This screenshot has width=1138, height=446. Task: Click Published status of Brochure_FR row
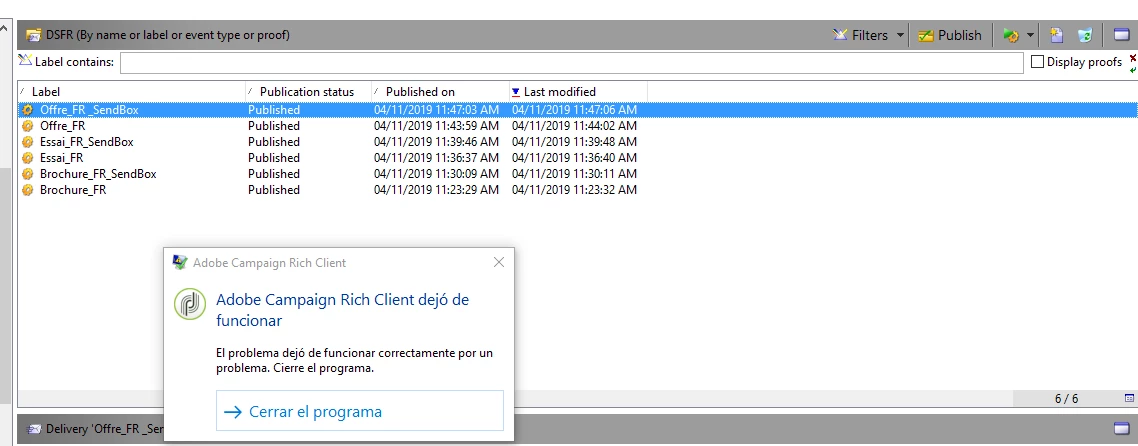274,190
